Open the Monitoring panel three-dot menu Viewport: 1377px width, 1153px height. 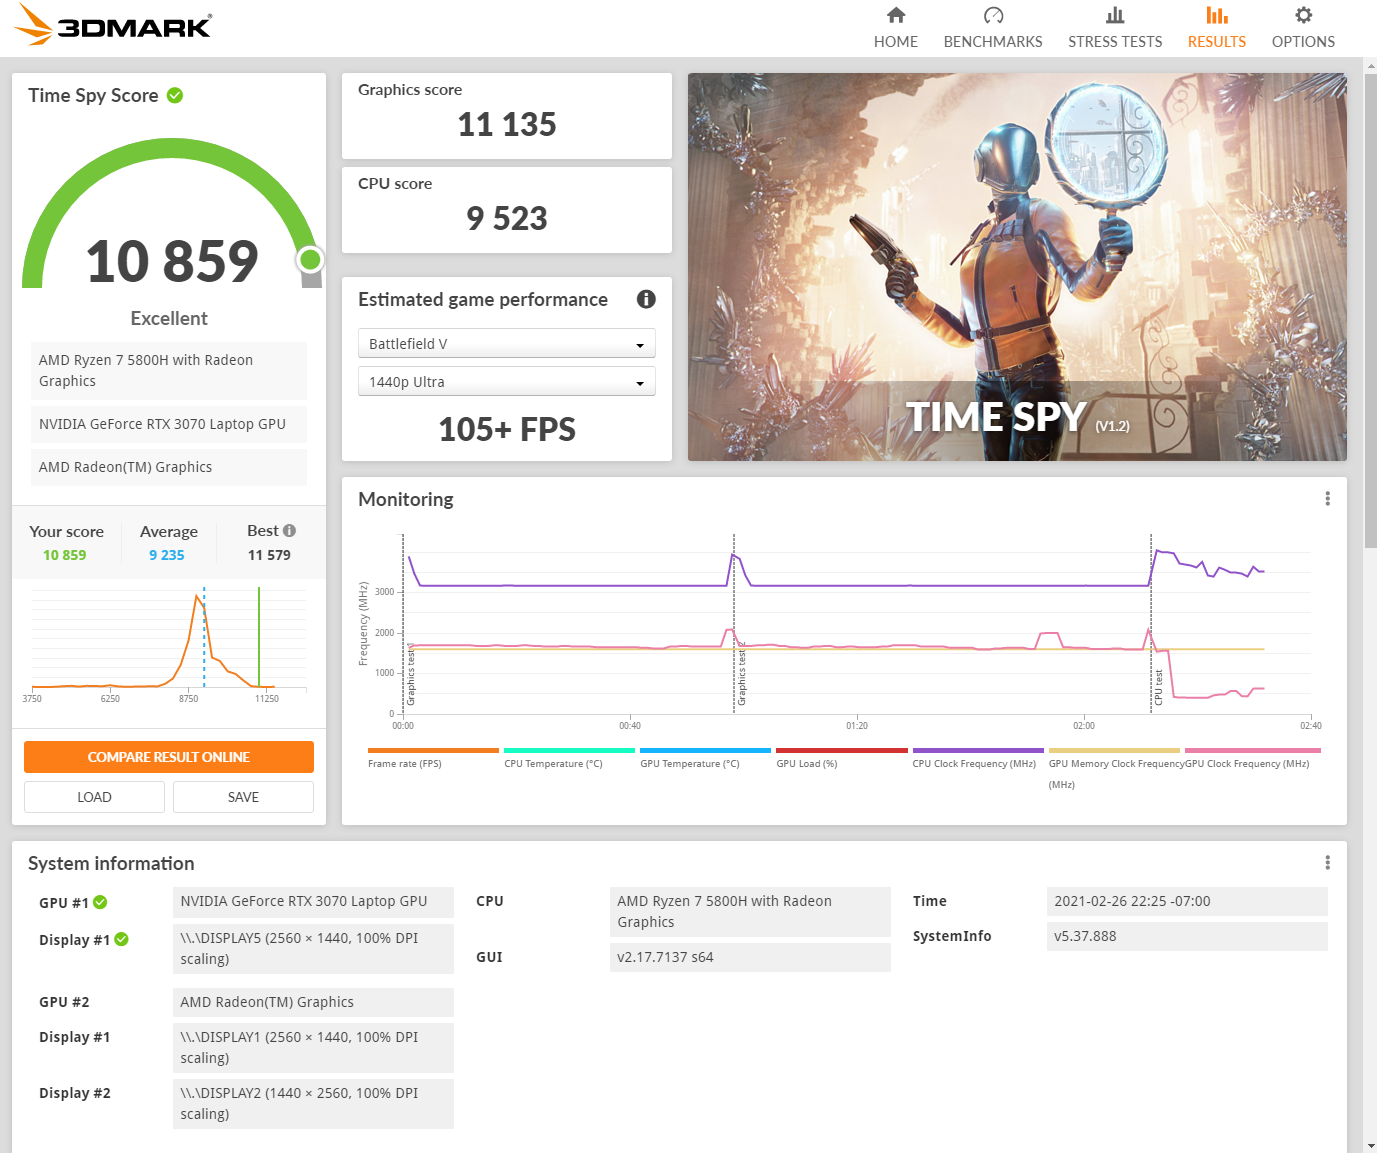tap(1327, 499)
